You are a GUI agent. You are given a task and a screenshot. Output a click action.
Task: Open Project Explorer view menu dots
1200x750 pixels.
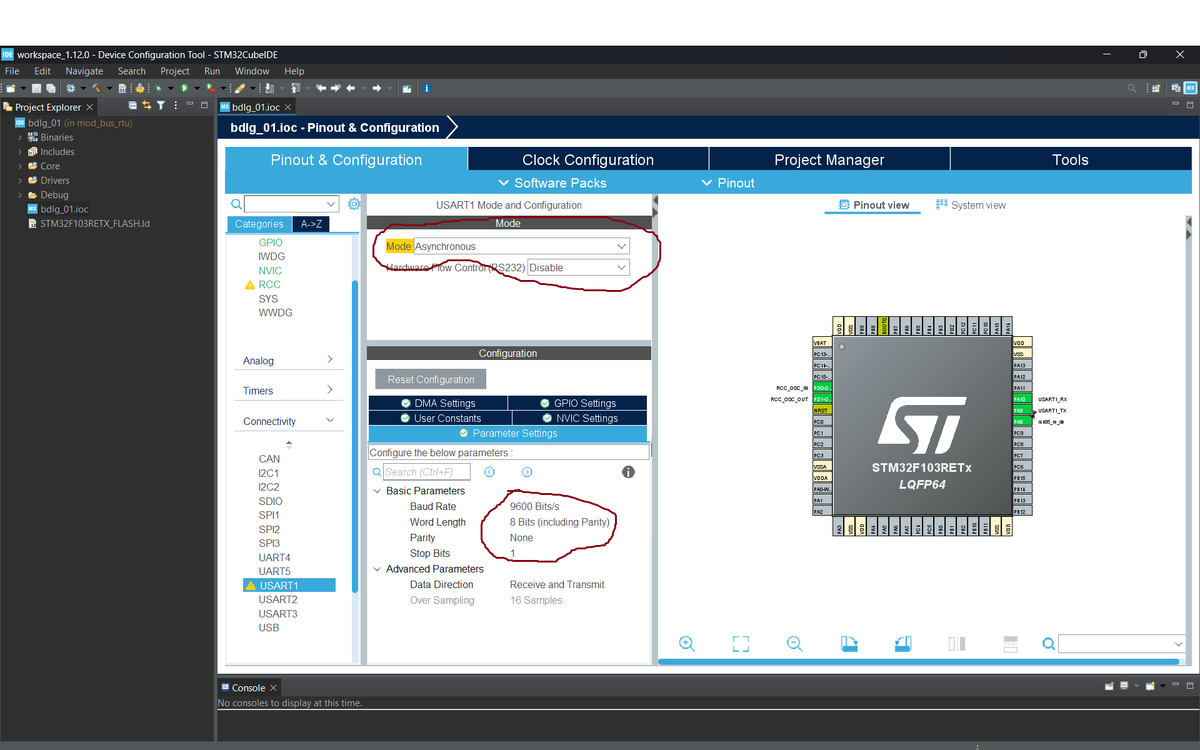coord(176,106)
